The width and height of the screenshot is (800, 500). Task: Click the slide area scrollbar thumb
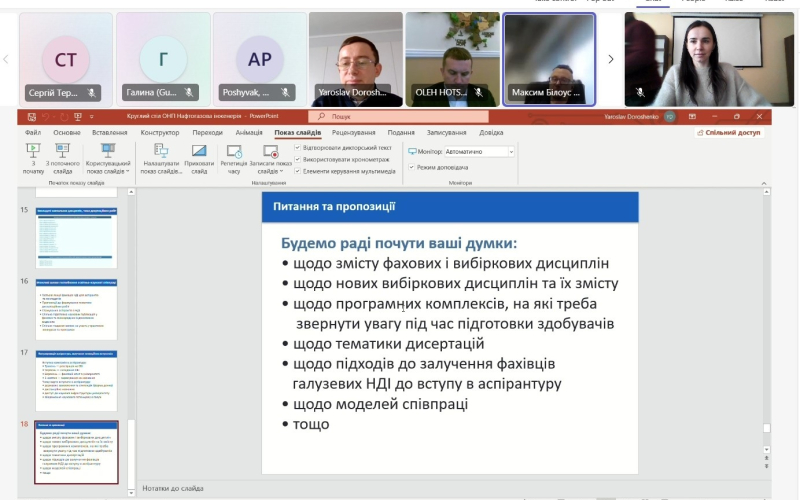coord(766,428)
